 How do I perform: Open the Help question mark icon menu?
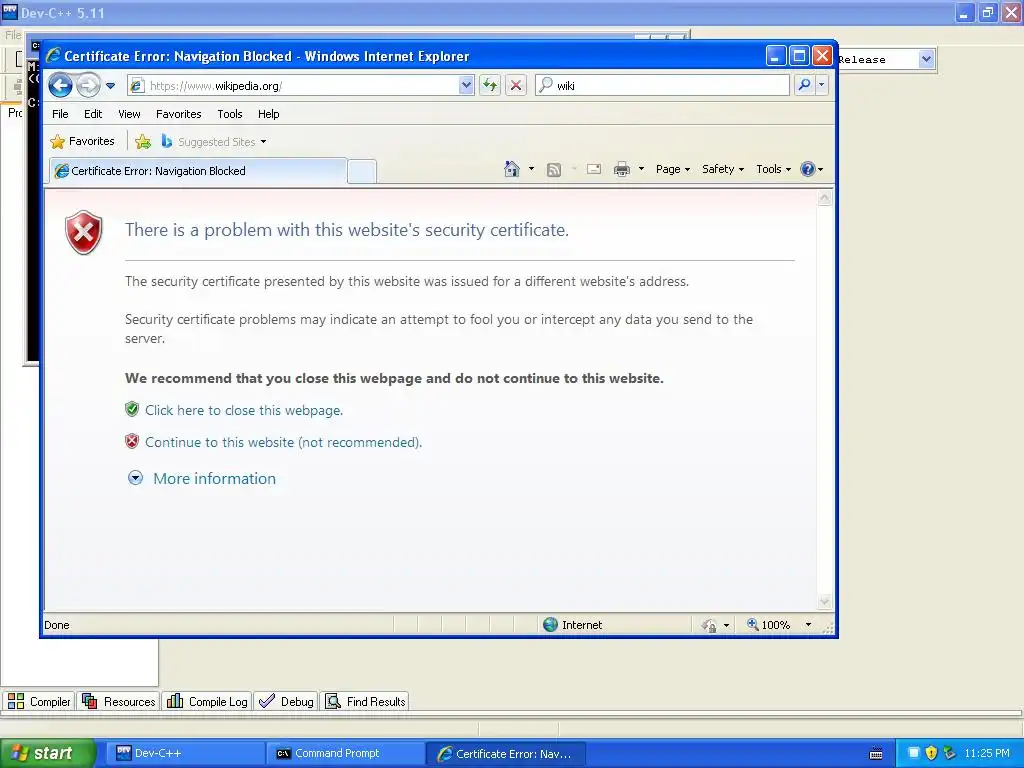tap(812, 169)
